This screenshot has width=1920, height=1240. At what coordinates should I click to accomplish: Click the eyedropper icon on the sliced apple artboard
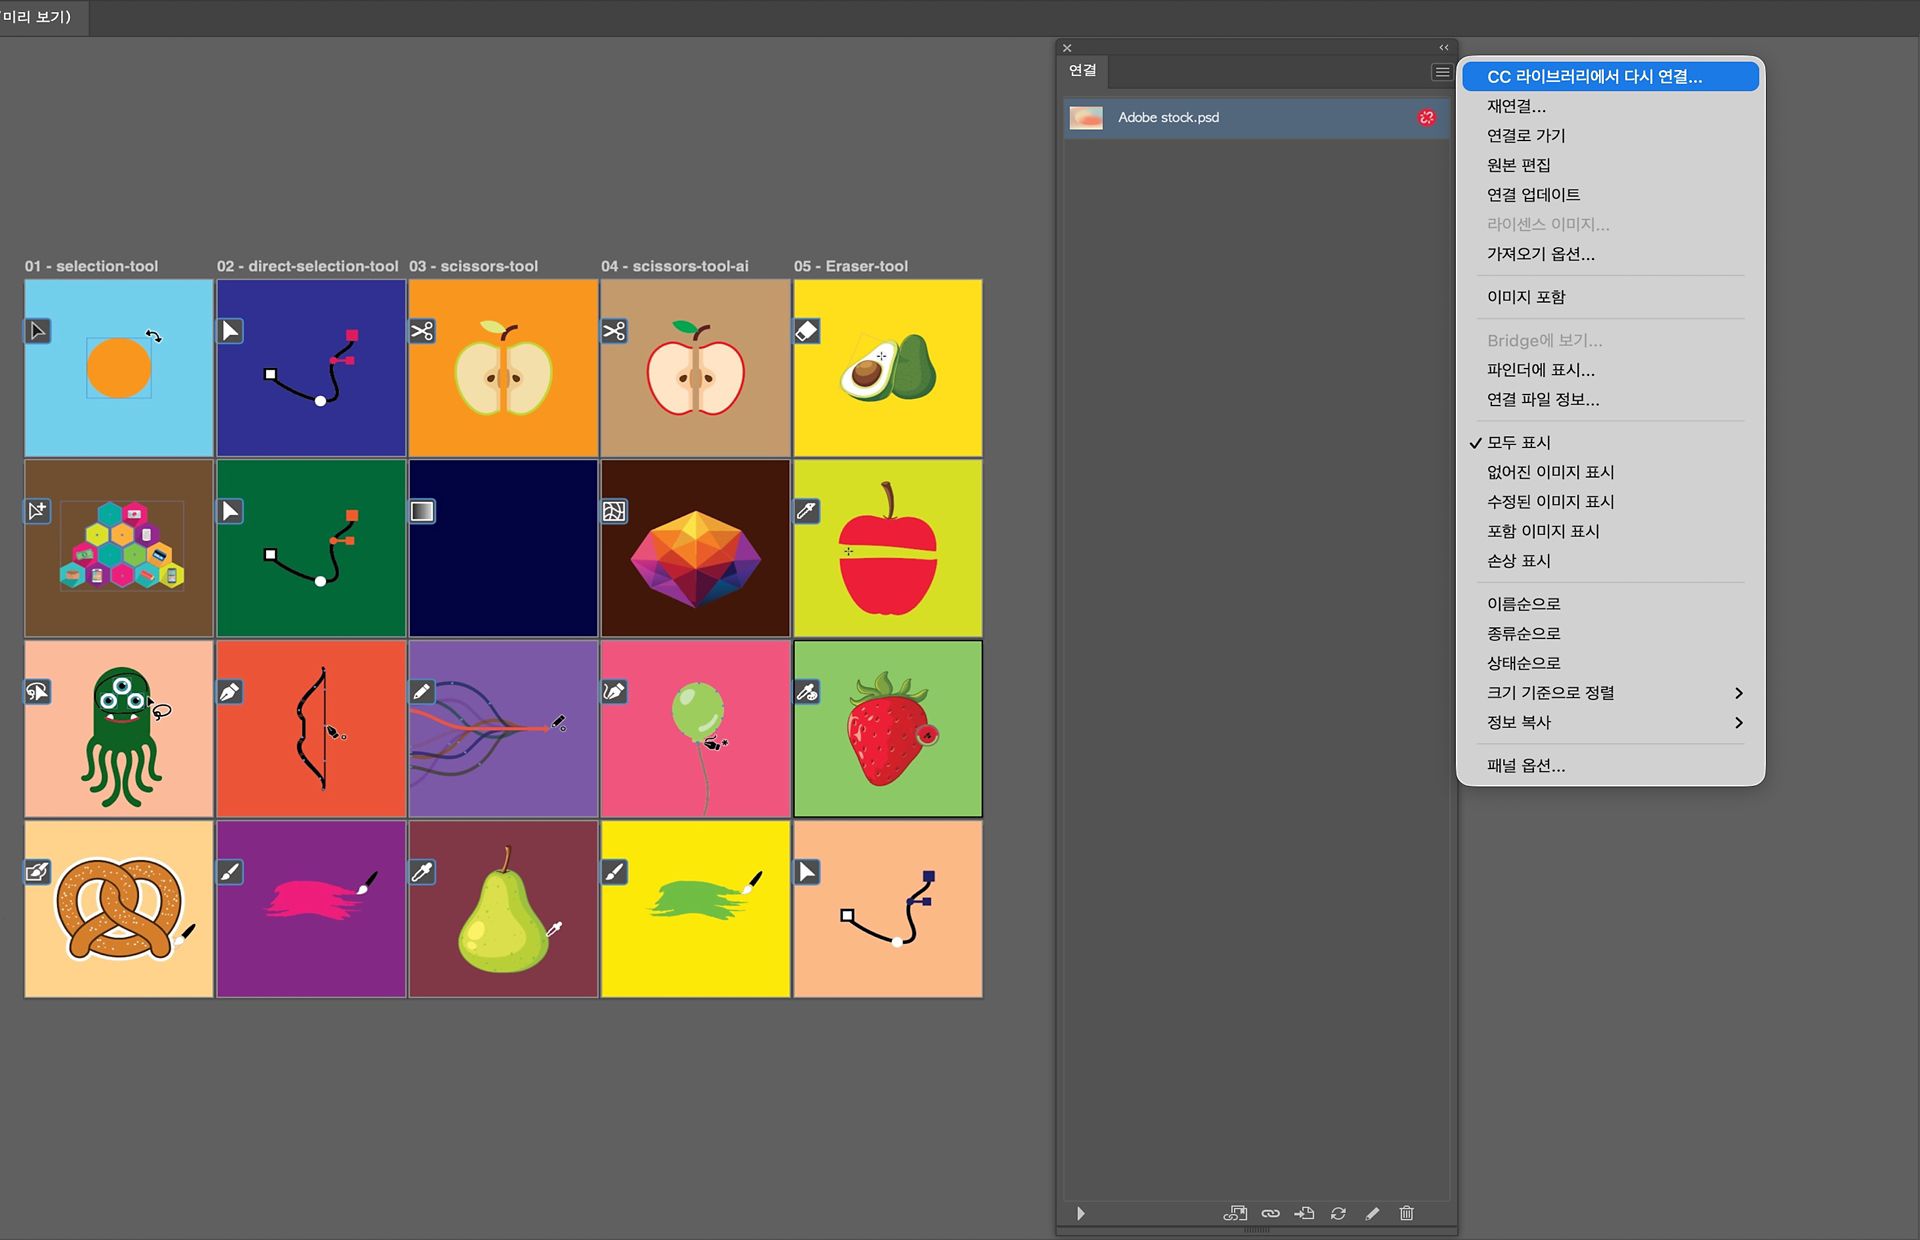click(x=807, y=511)
